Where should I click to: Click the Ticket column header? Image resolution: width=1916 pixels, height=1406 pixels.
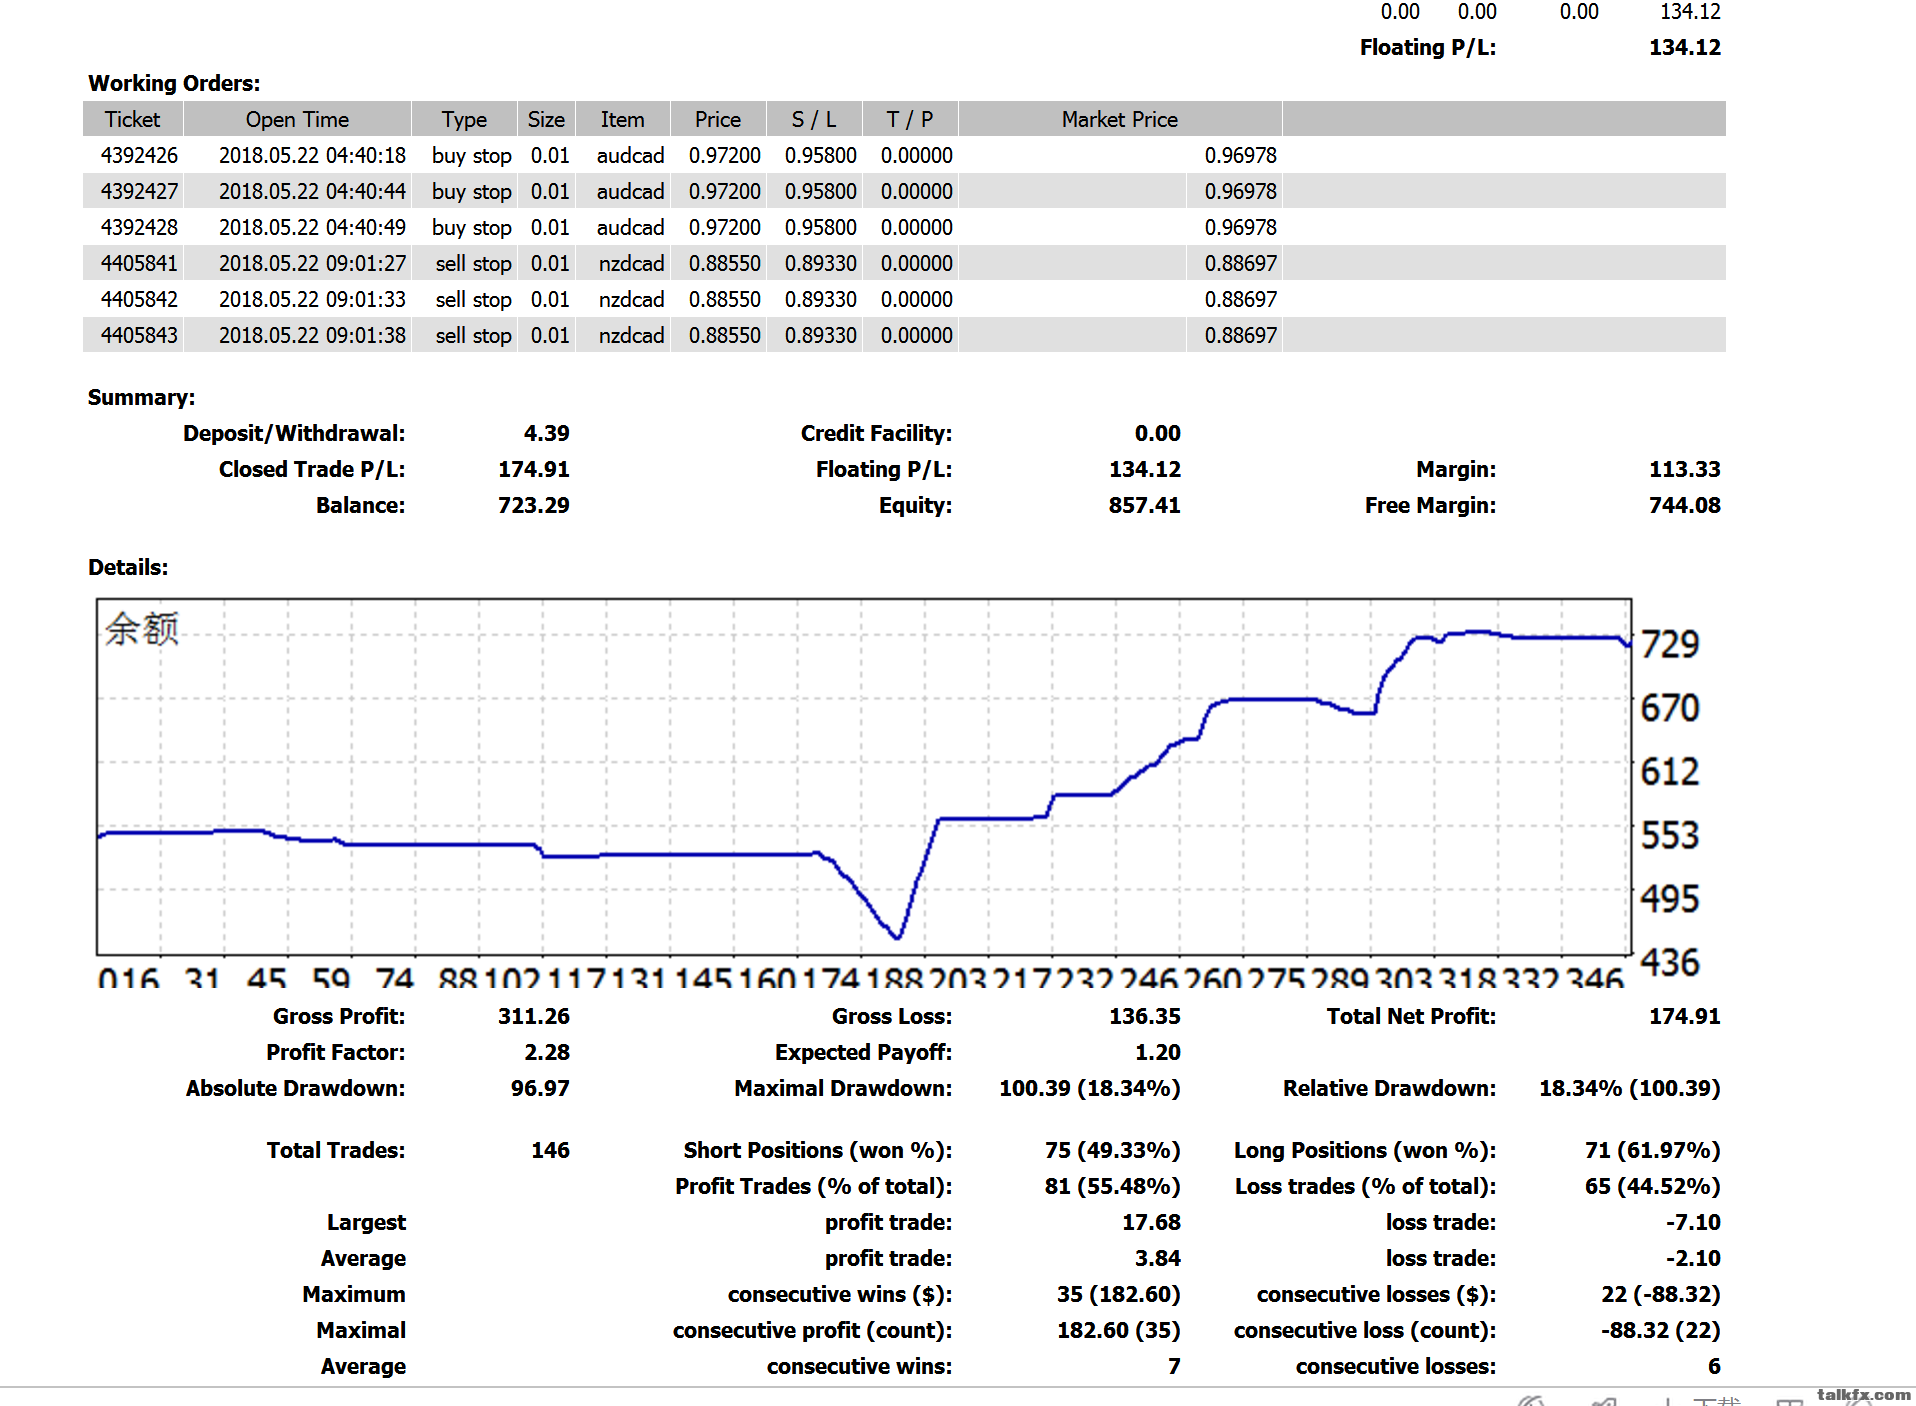coord(132,119)
